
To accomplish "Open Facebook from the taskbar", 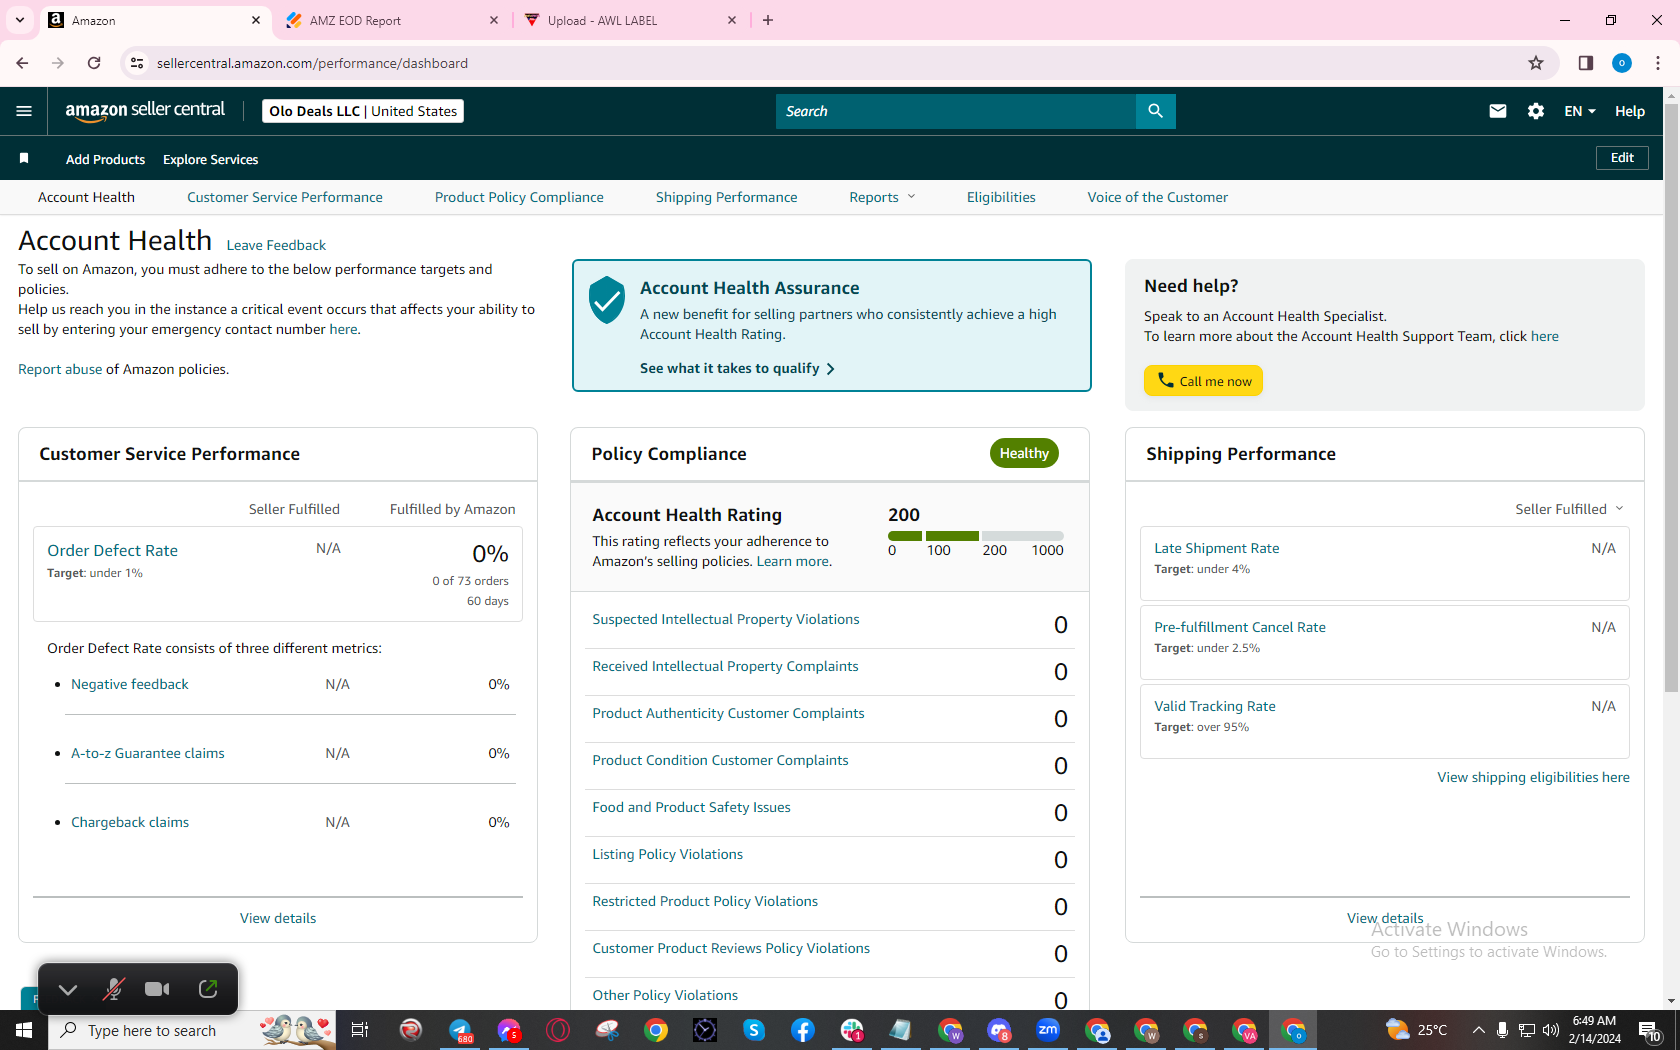I will pyautogui.click(x=803, y=1030).
